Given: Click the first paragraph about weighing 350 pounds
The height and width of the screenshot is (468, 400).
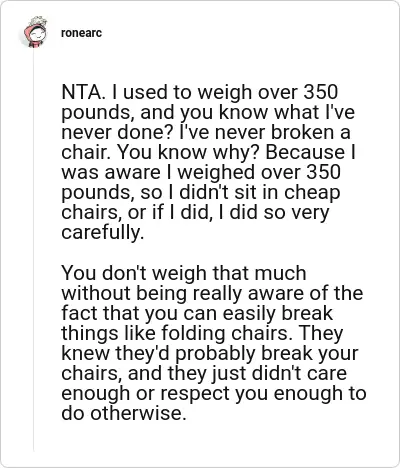Looking at the screenshot, I should click(208, 162).
